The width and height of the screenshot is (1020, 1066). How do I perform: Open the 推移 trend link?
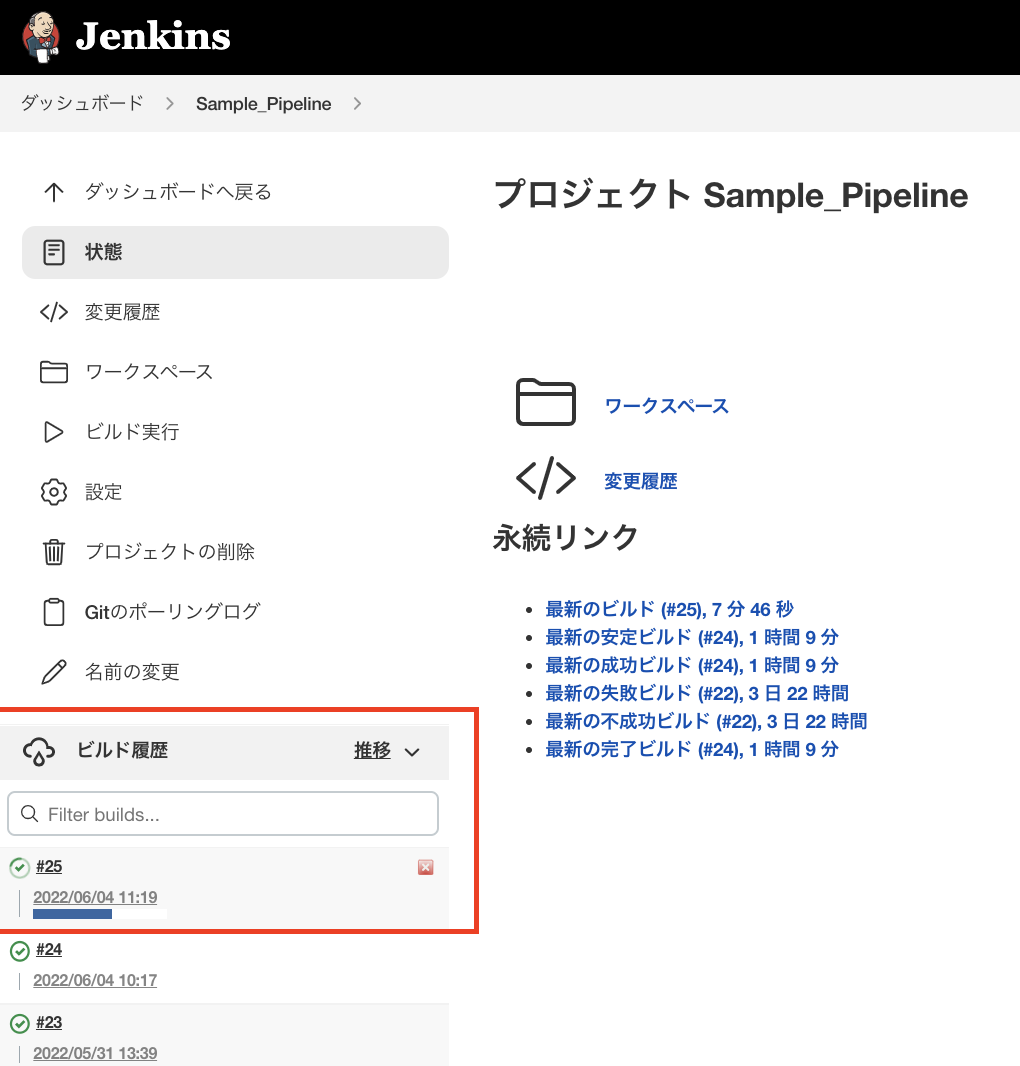click(x=372, y=750)
